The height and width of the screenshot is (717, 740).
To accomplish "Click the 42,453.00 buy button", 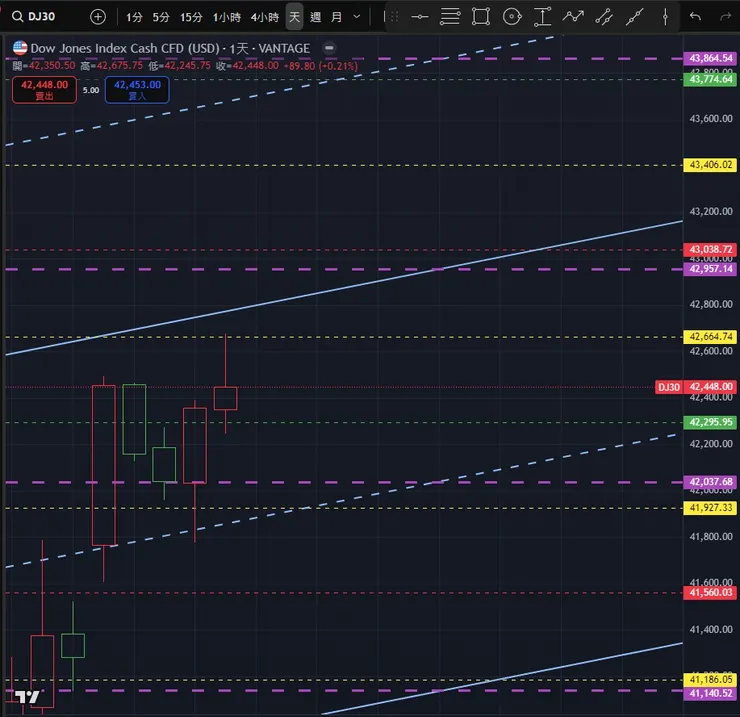I will click(137, 90).
